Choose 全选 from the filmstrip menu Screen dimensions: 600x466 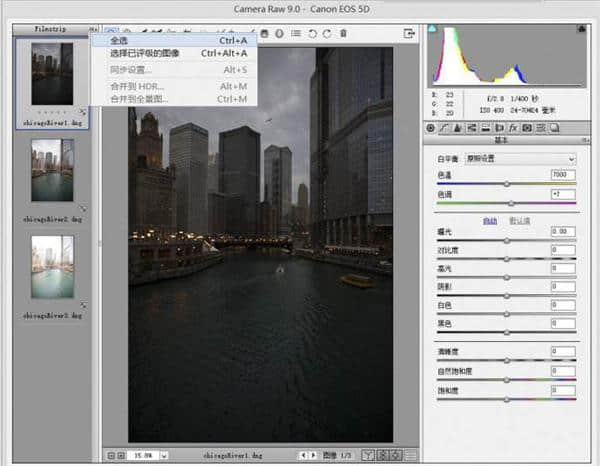pos(120,41)
